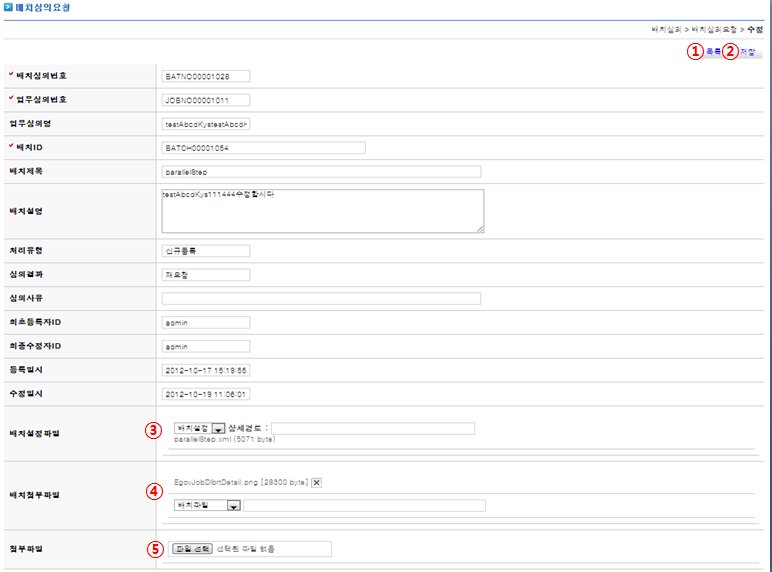Click the 심의결과 field showing 재요청
This screenshot has height=572, width=772.
pos(205,275)
